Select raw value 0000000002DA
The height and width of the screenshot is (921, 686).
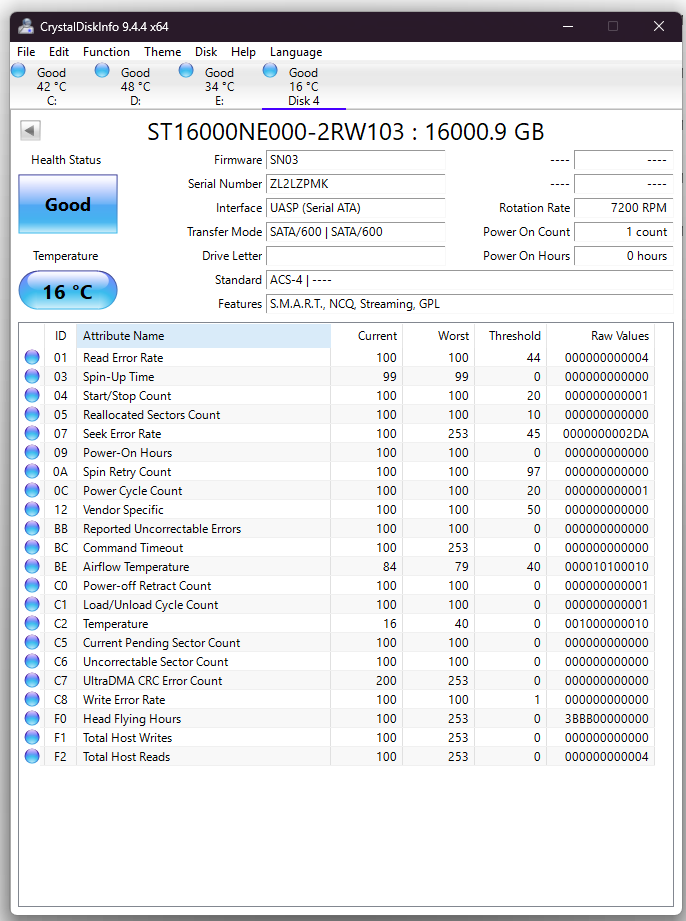click(x=606, y=433)
